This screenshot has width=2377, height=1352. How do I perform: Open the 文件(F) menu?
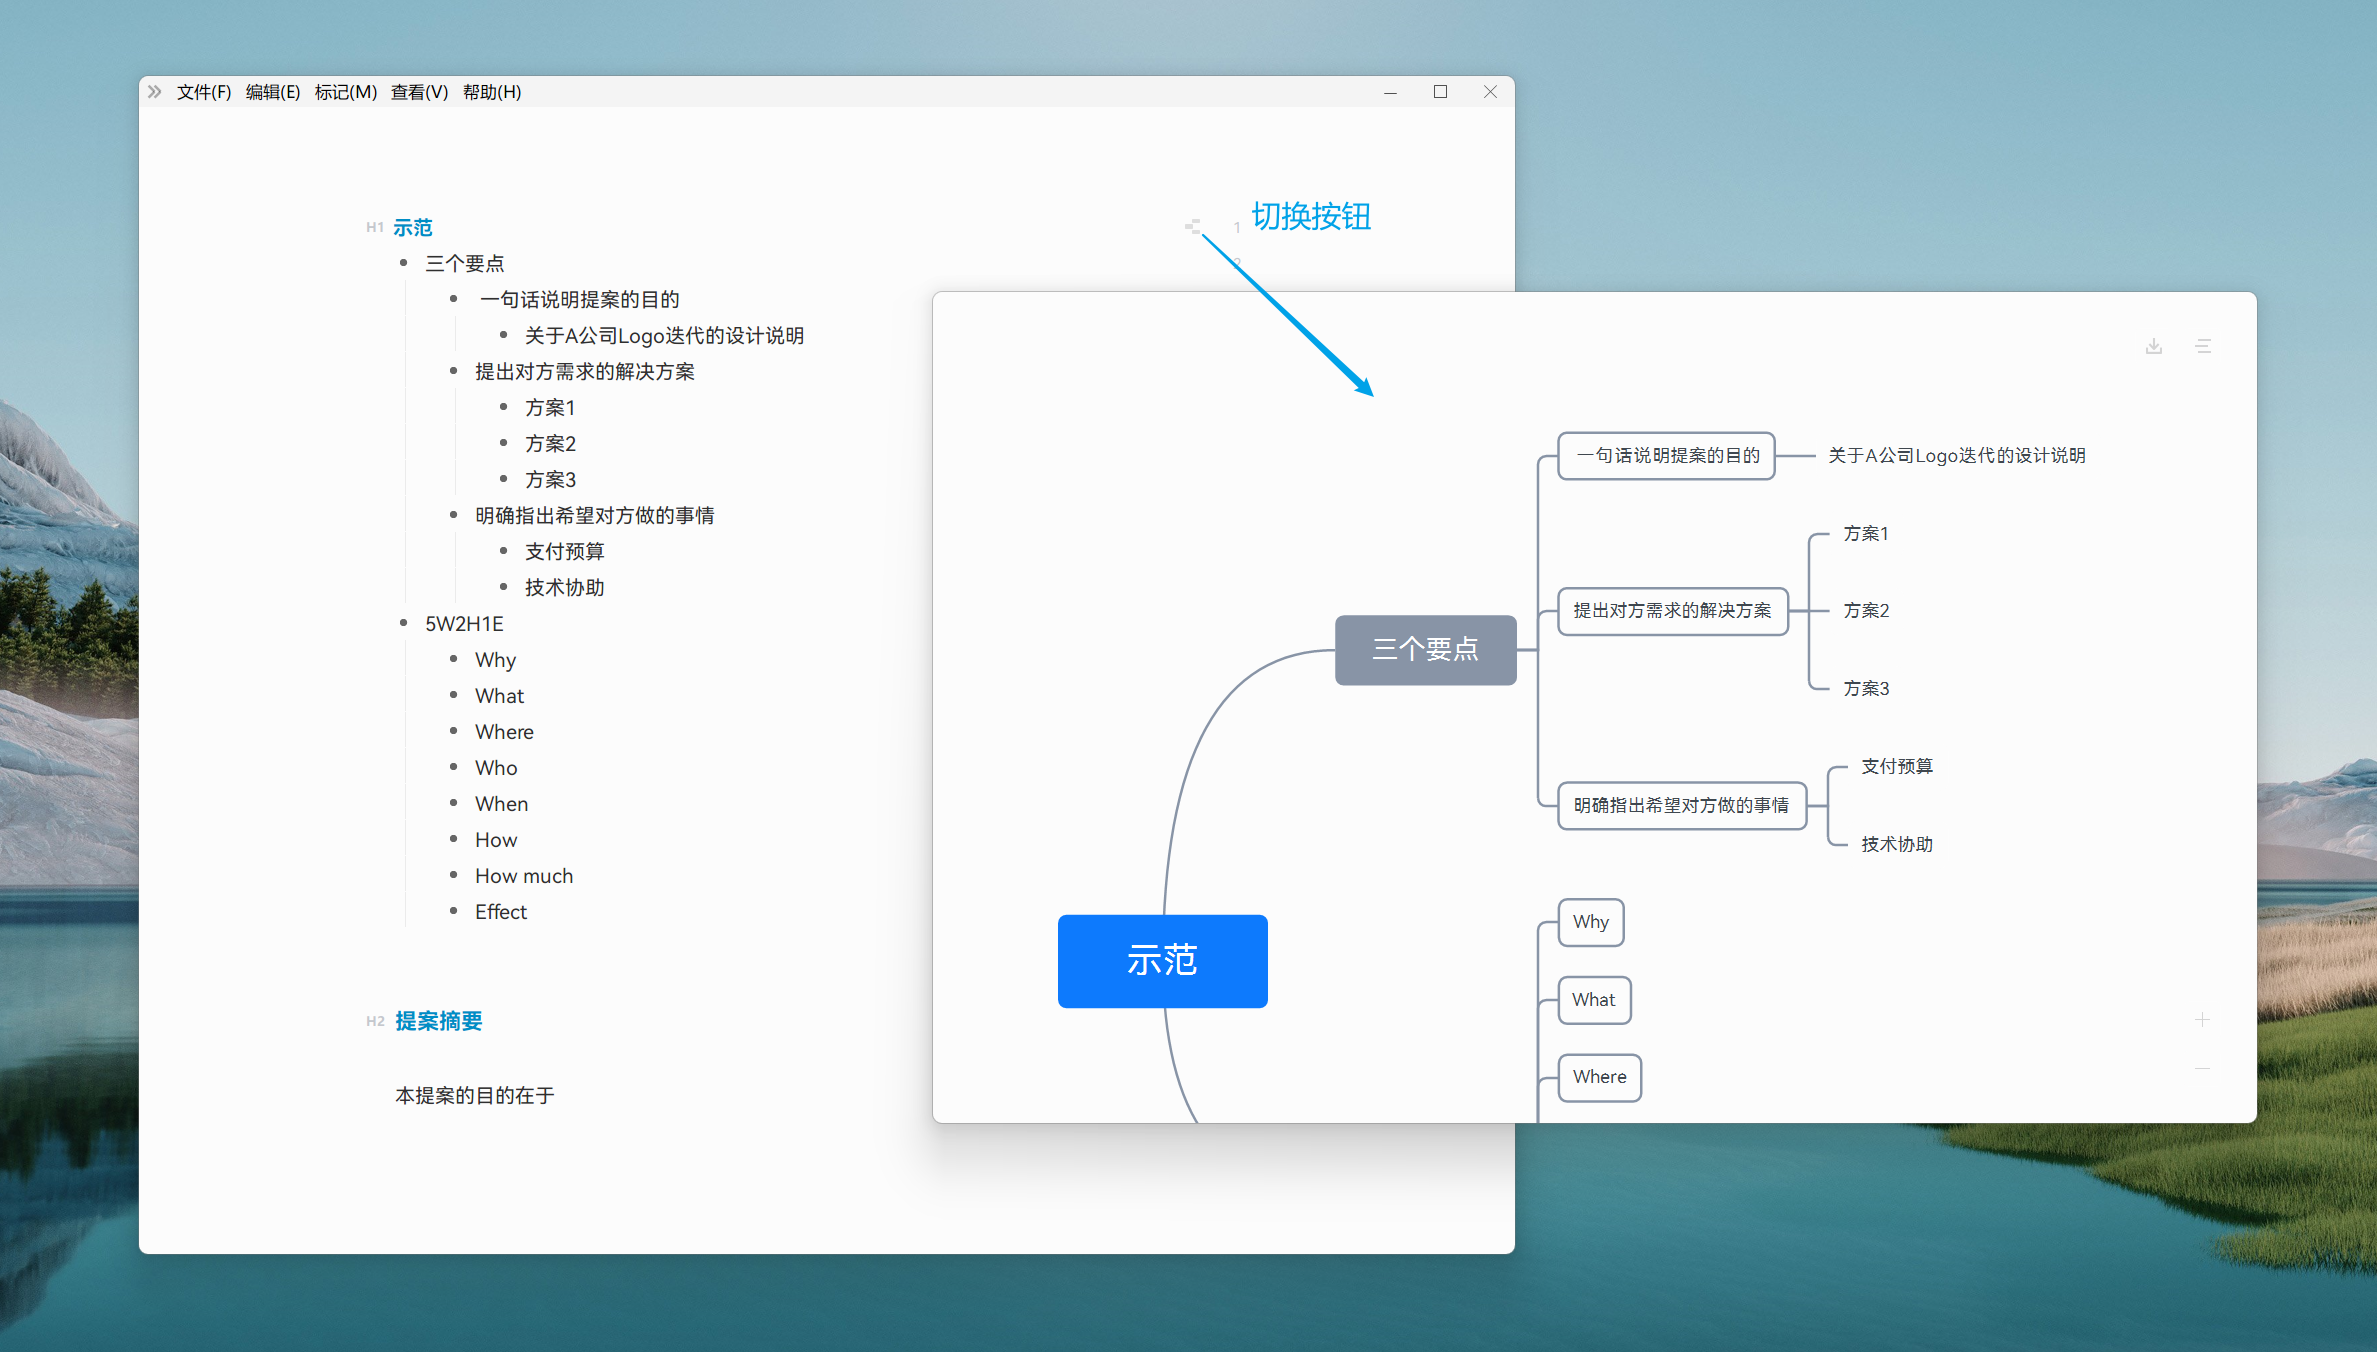(204, 92)
